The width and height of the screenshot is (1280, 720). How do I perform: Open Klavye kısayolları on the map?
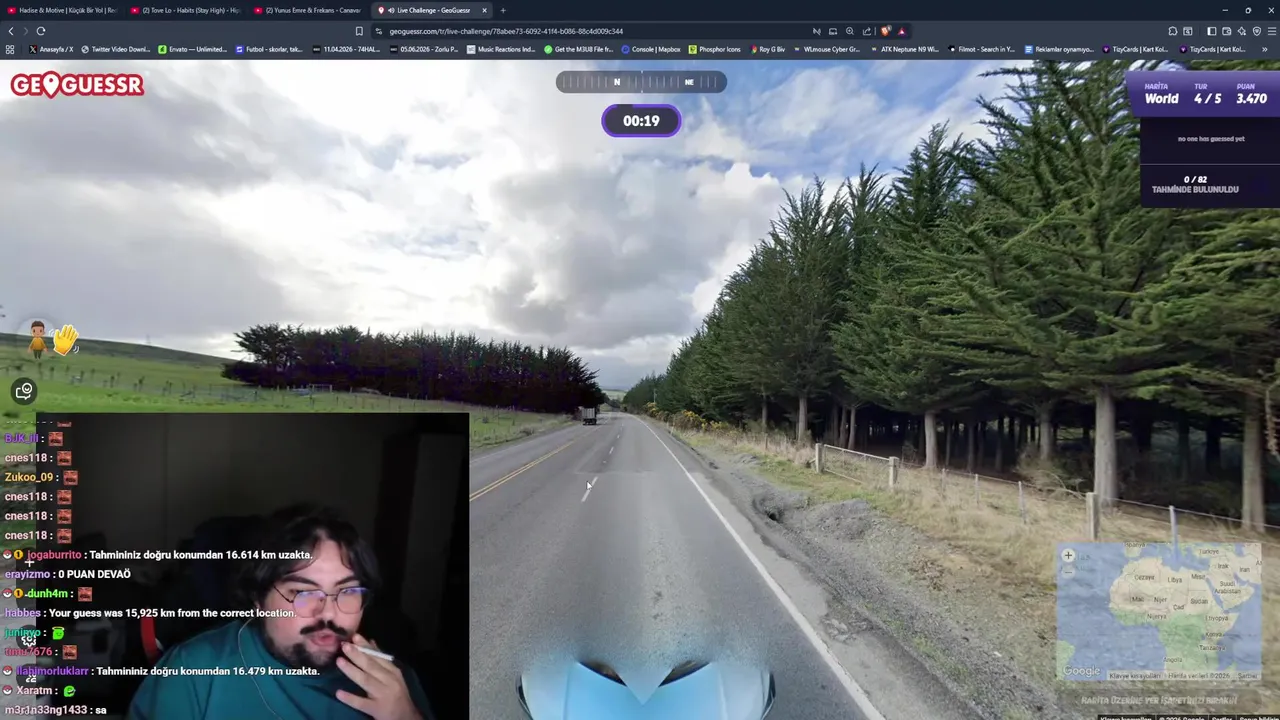(1133, 677)
